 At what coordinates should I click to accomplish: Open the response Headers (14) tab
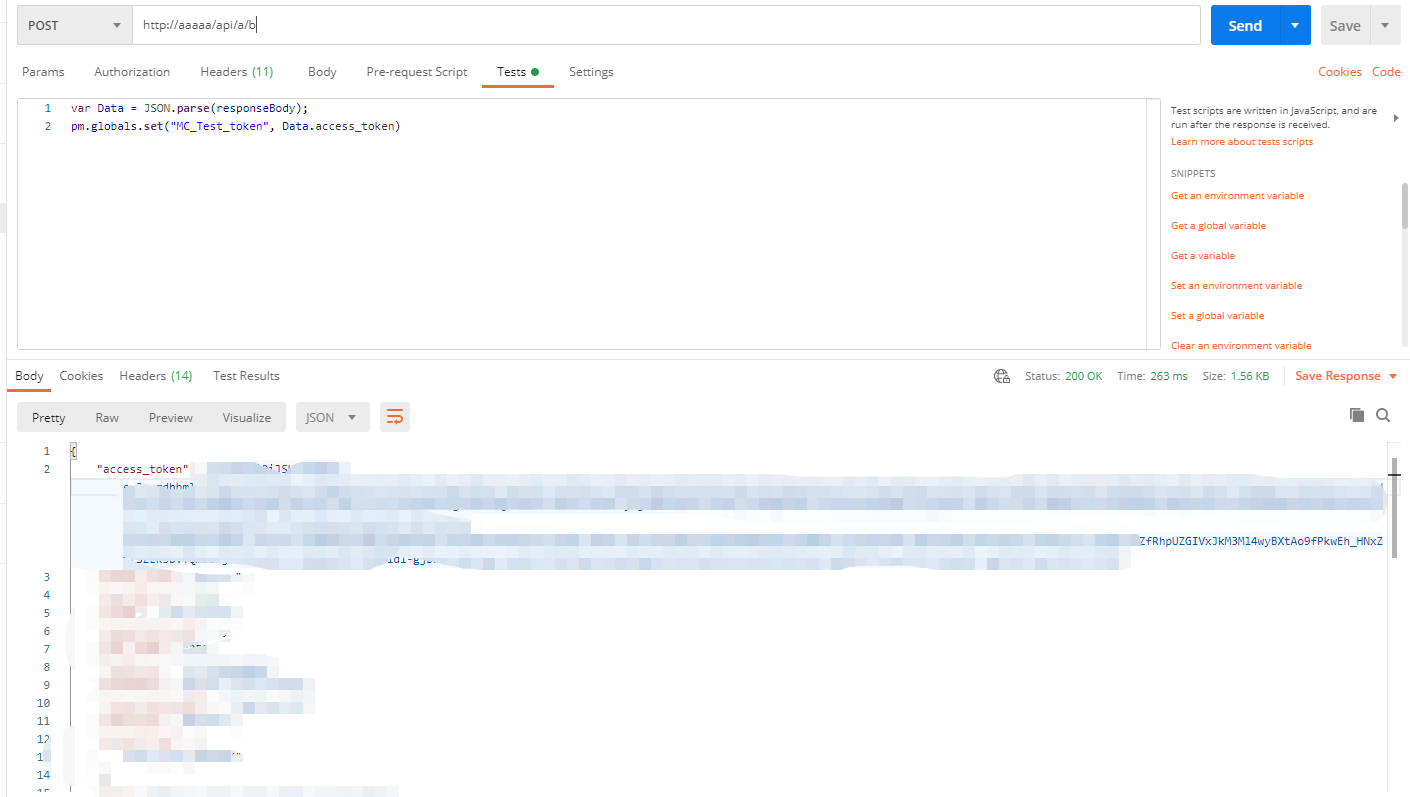pos(156,376)
